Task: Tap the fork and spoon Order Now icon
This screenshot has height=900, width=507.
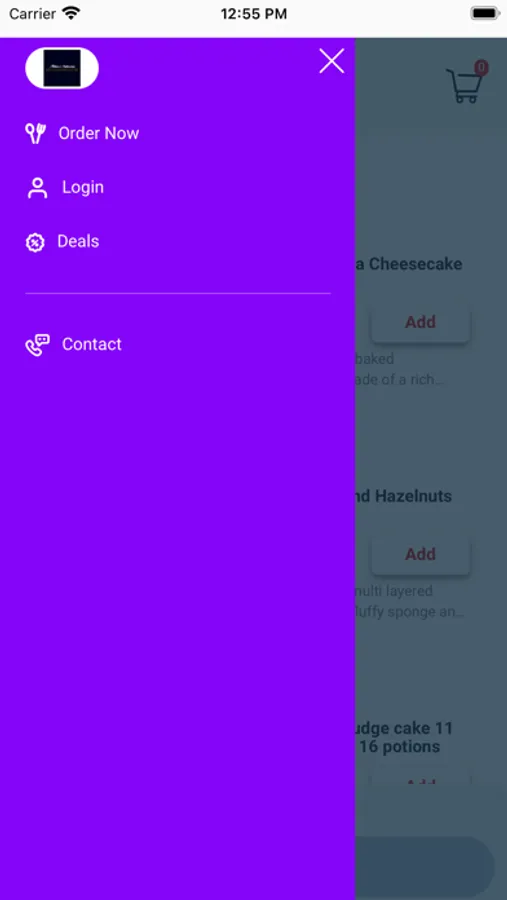Action: [35, 133]
